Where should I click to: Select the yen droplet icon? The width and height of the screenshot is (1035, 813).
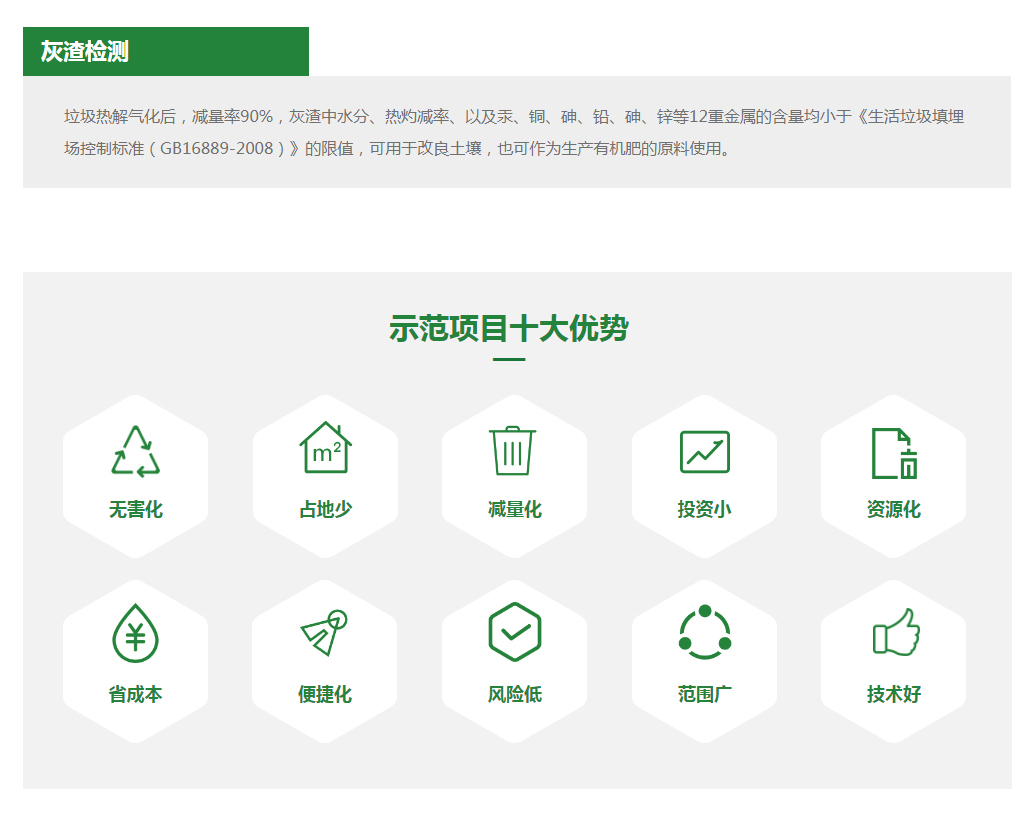click(x=135, y=633)
